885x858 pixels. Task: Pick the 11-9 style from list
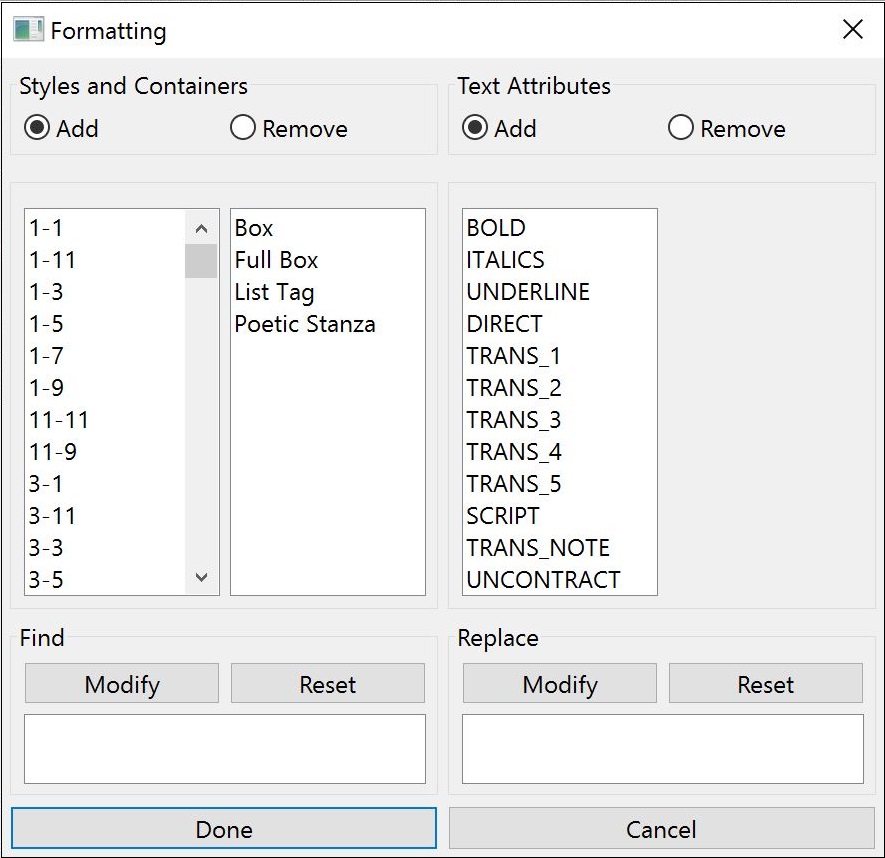point(53,452)
